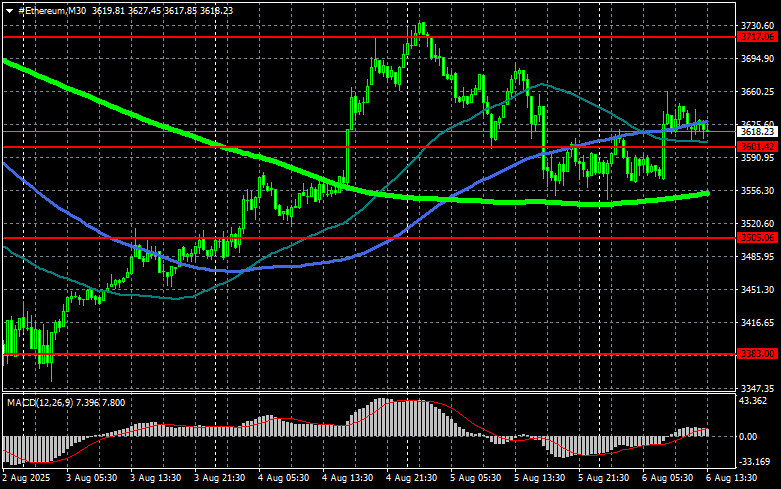Click the 5 Aug 21:30 time label
The image size is (781, 489).
click(x=604, y=478)
